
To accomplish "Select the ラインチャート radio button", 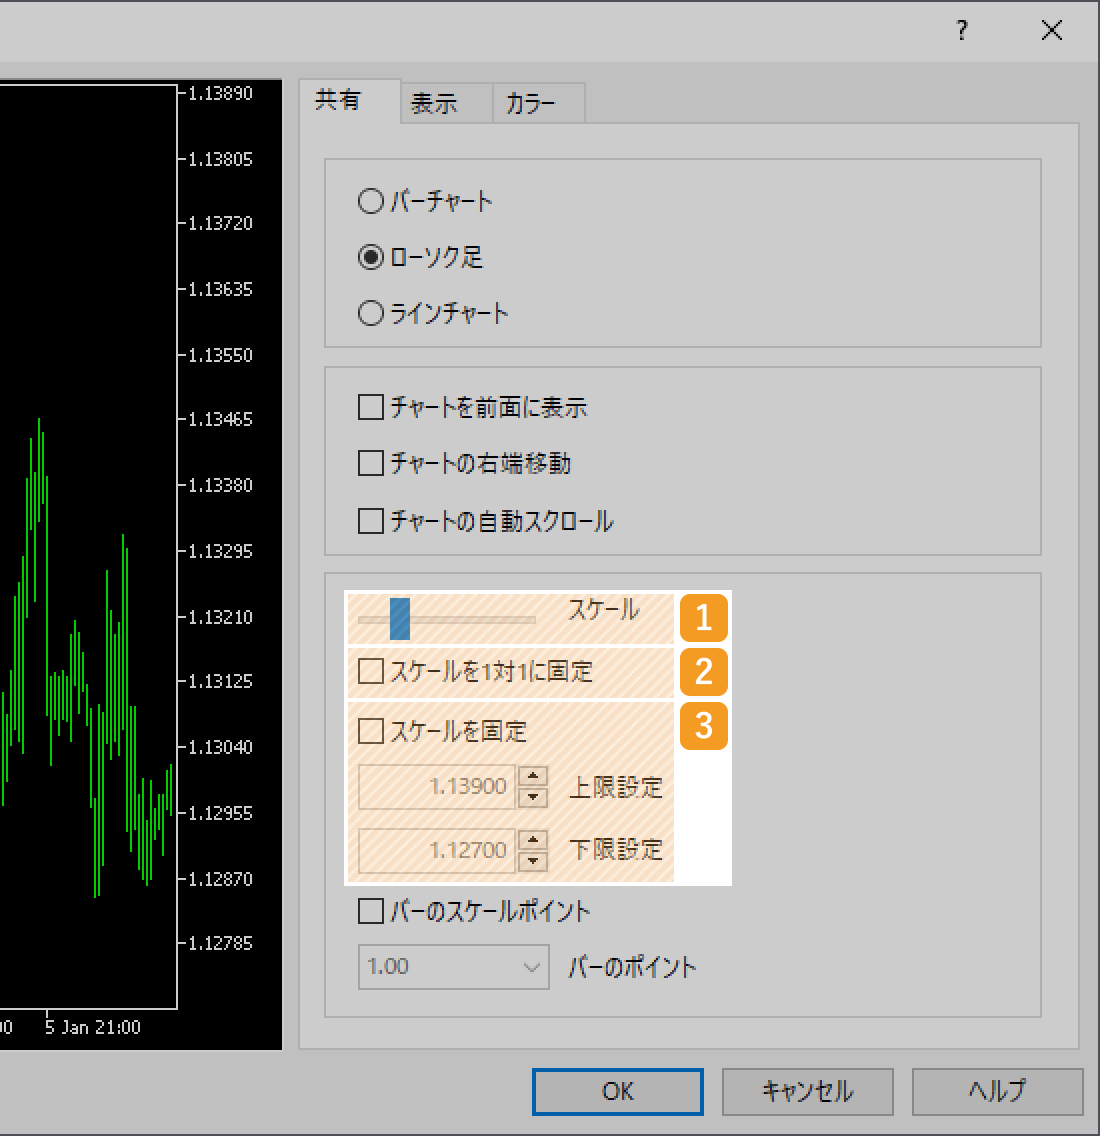I will point(370,313).
